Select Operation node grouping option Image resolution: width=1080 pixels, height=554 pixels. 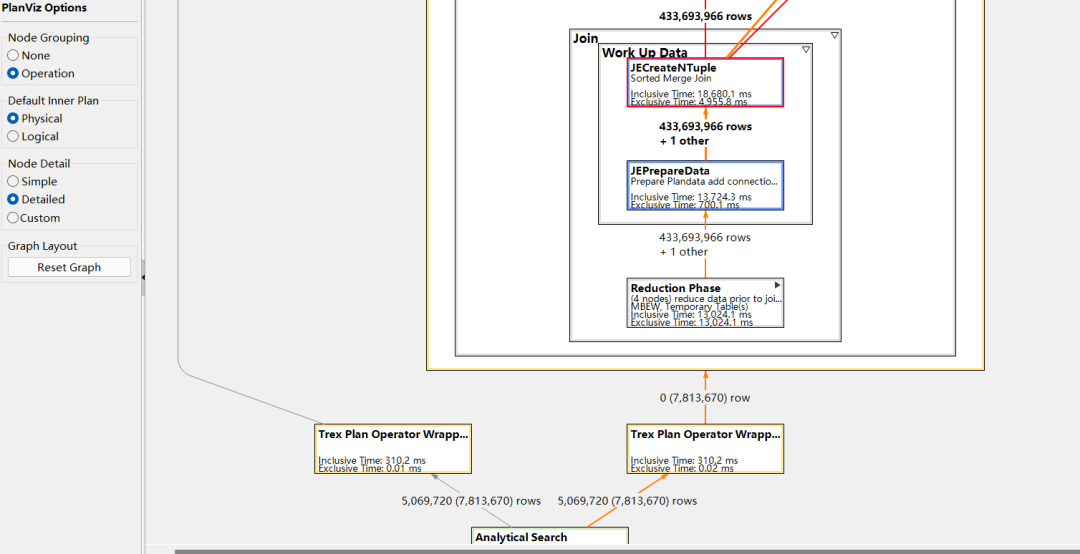tap(41, 73)
